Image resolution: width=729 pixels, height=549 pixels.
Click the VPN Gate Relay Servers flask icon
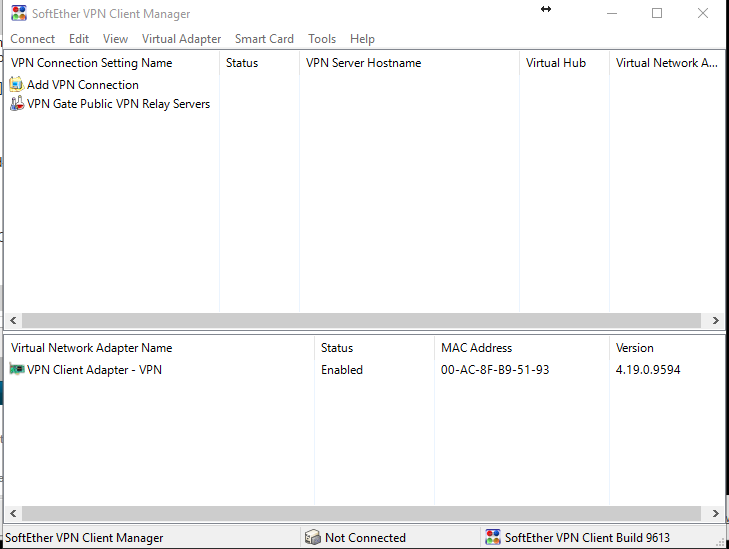(17, 104)
